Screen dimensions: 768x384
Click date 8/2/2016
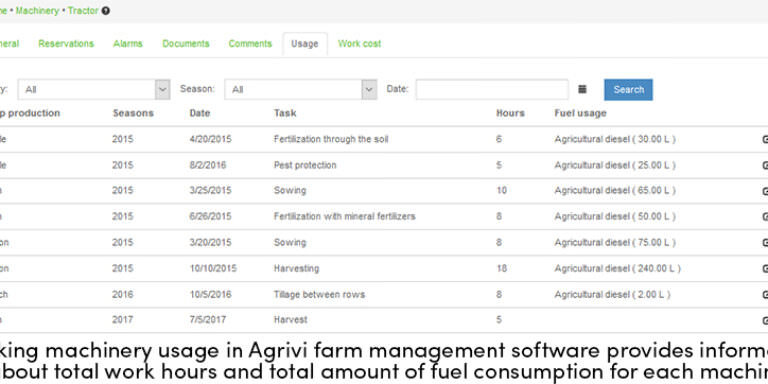coord(208,165)
